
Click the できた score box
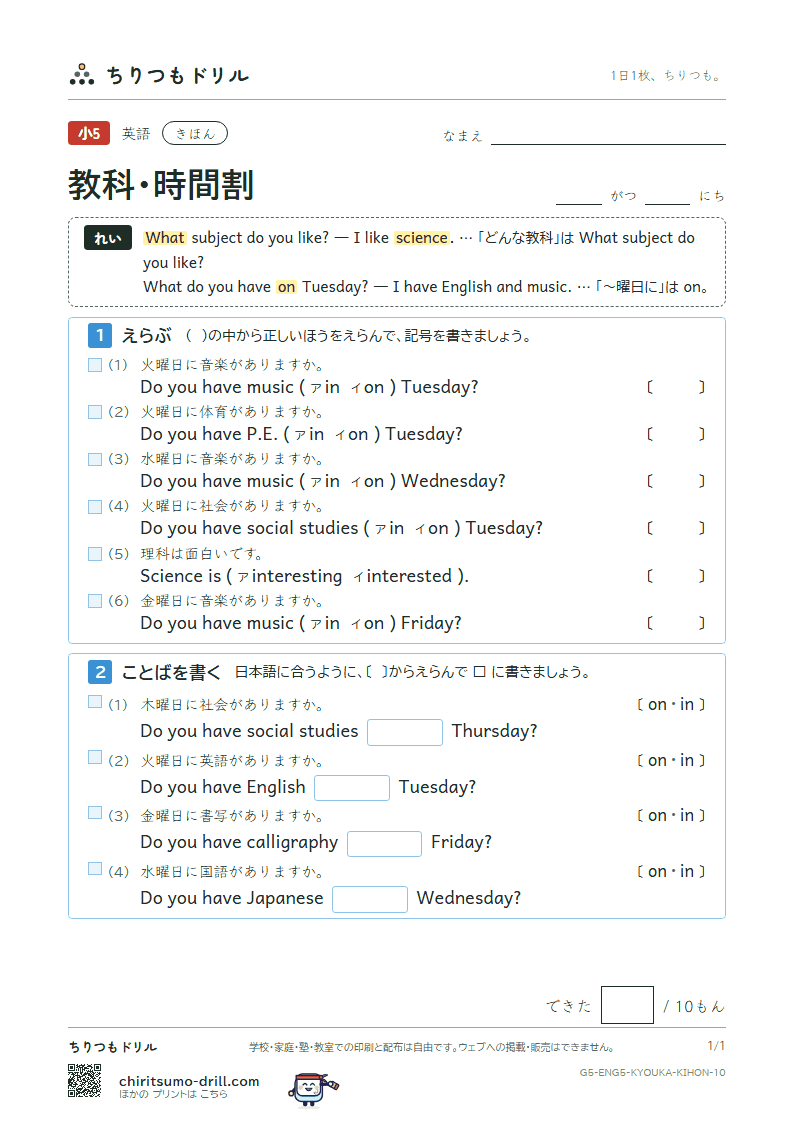pos(627,1005)
